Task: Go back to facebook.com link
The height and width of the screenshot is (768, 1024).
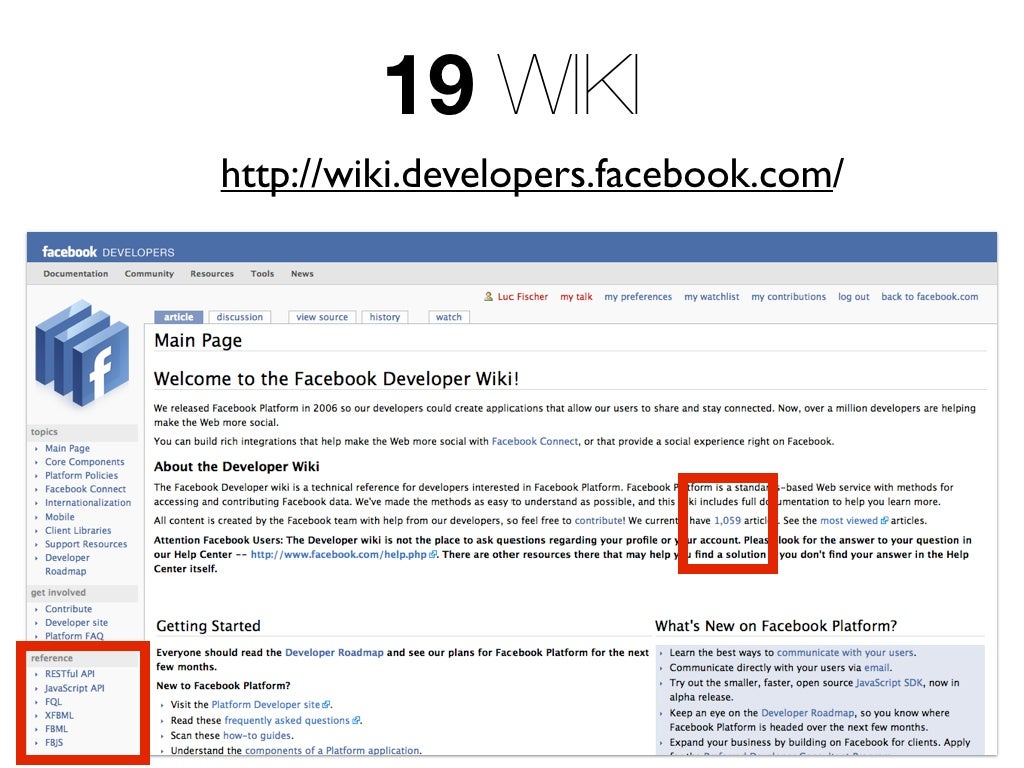Action: tap(930, 296)
